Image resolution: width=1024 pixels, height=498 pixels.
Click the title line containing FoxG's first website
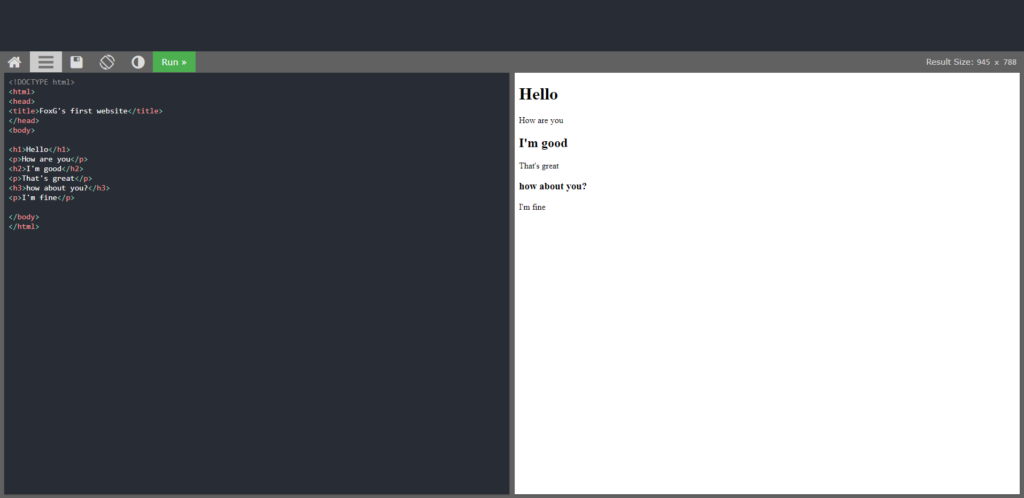pos(85,111)
